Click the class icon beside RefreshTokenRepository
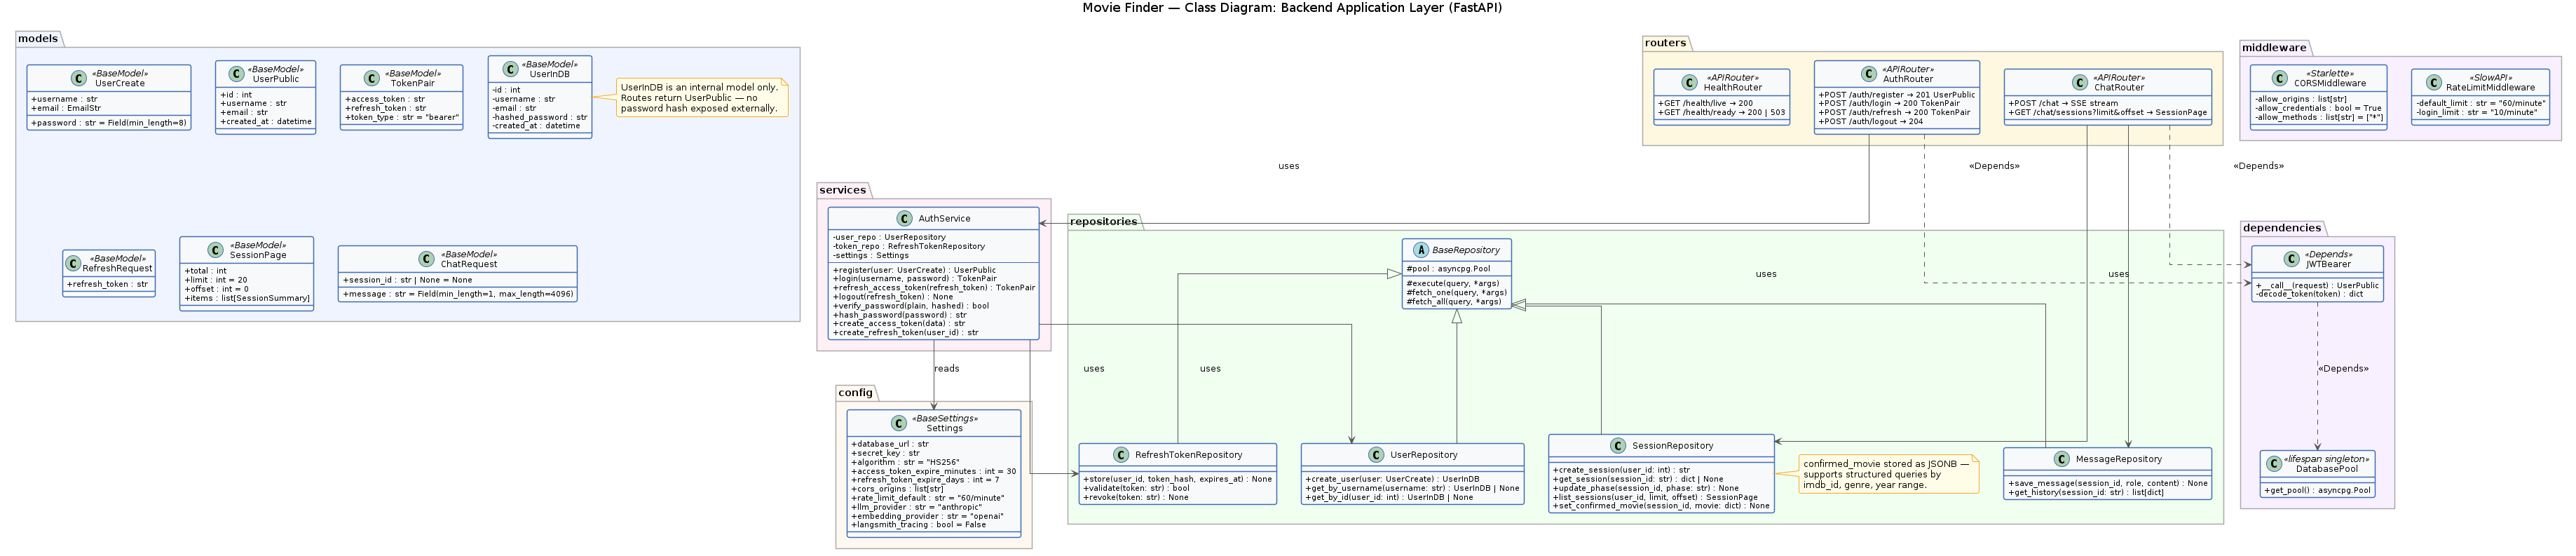 [1121, 455]
